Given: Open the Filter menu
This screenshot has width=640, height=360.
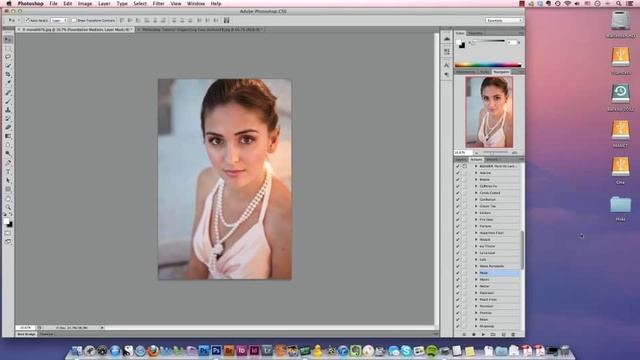Looking at the screenshot, I should tap(158, 4).
